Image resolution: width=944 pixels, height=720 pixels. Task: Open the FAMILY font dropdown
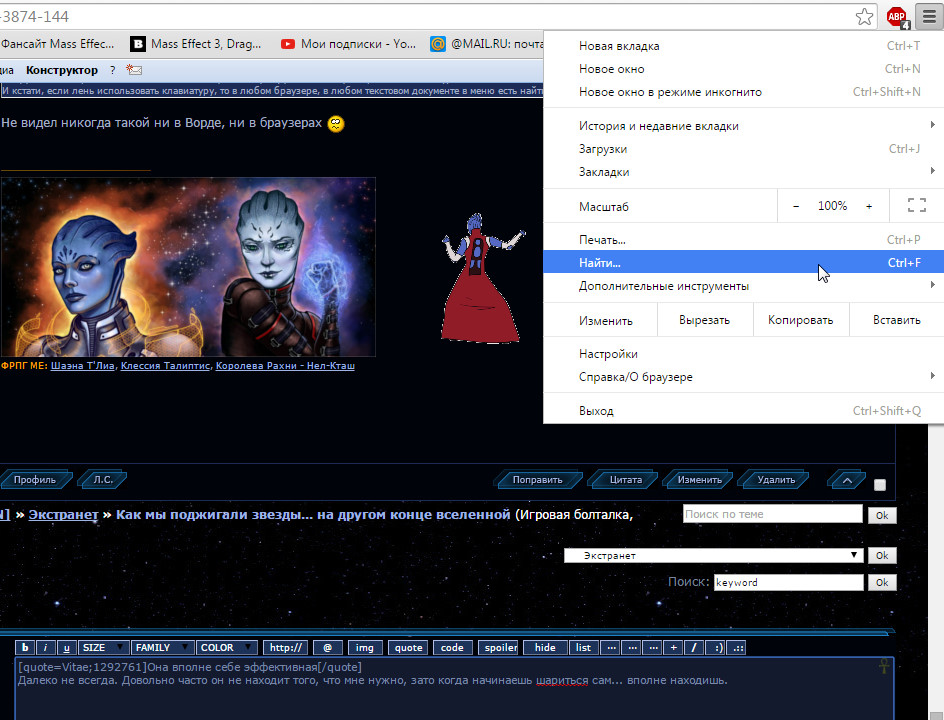[x=163, y=648]
